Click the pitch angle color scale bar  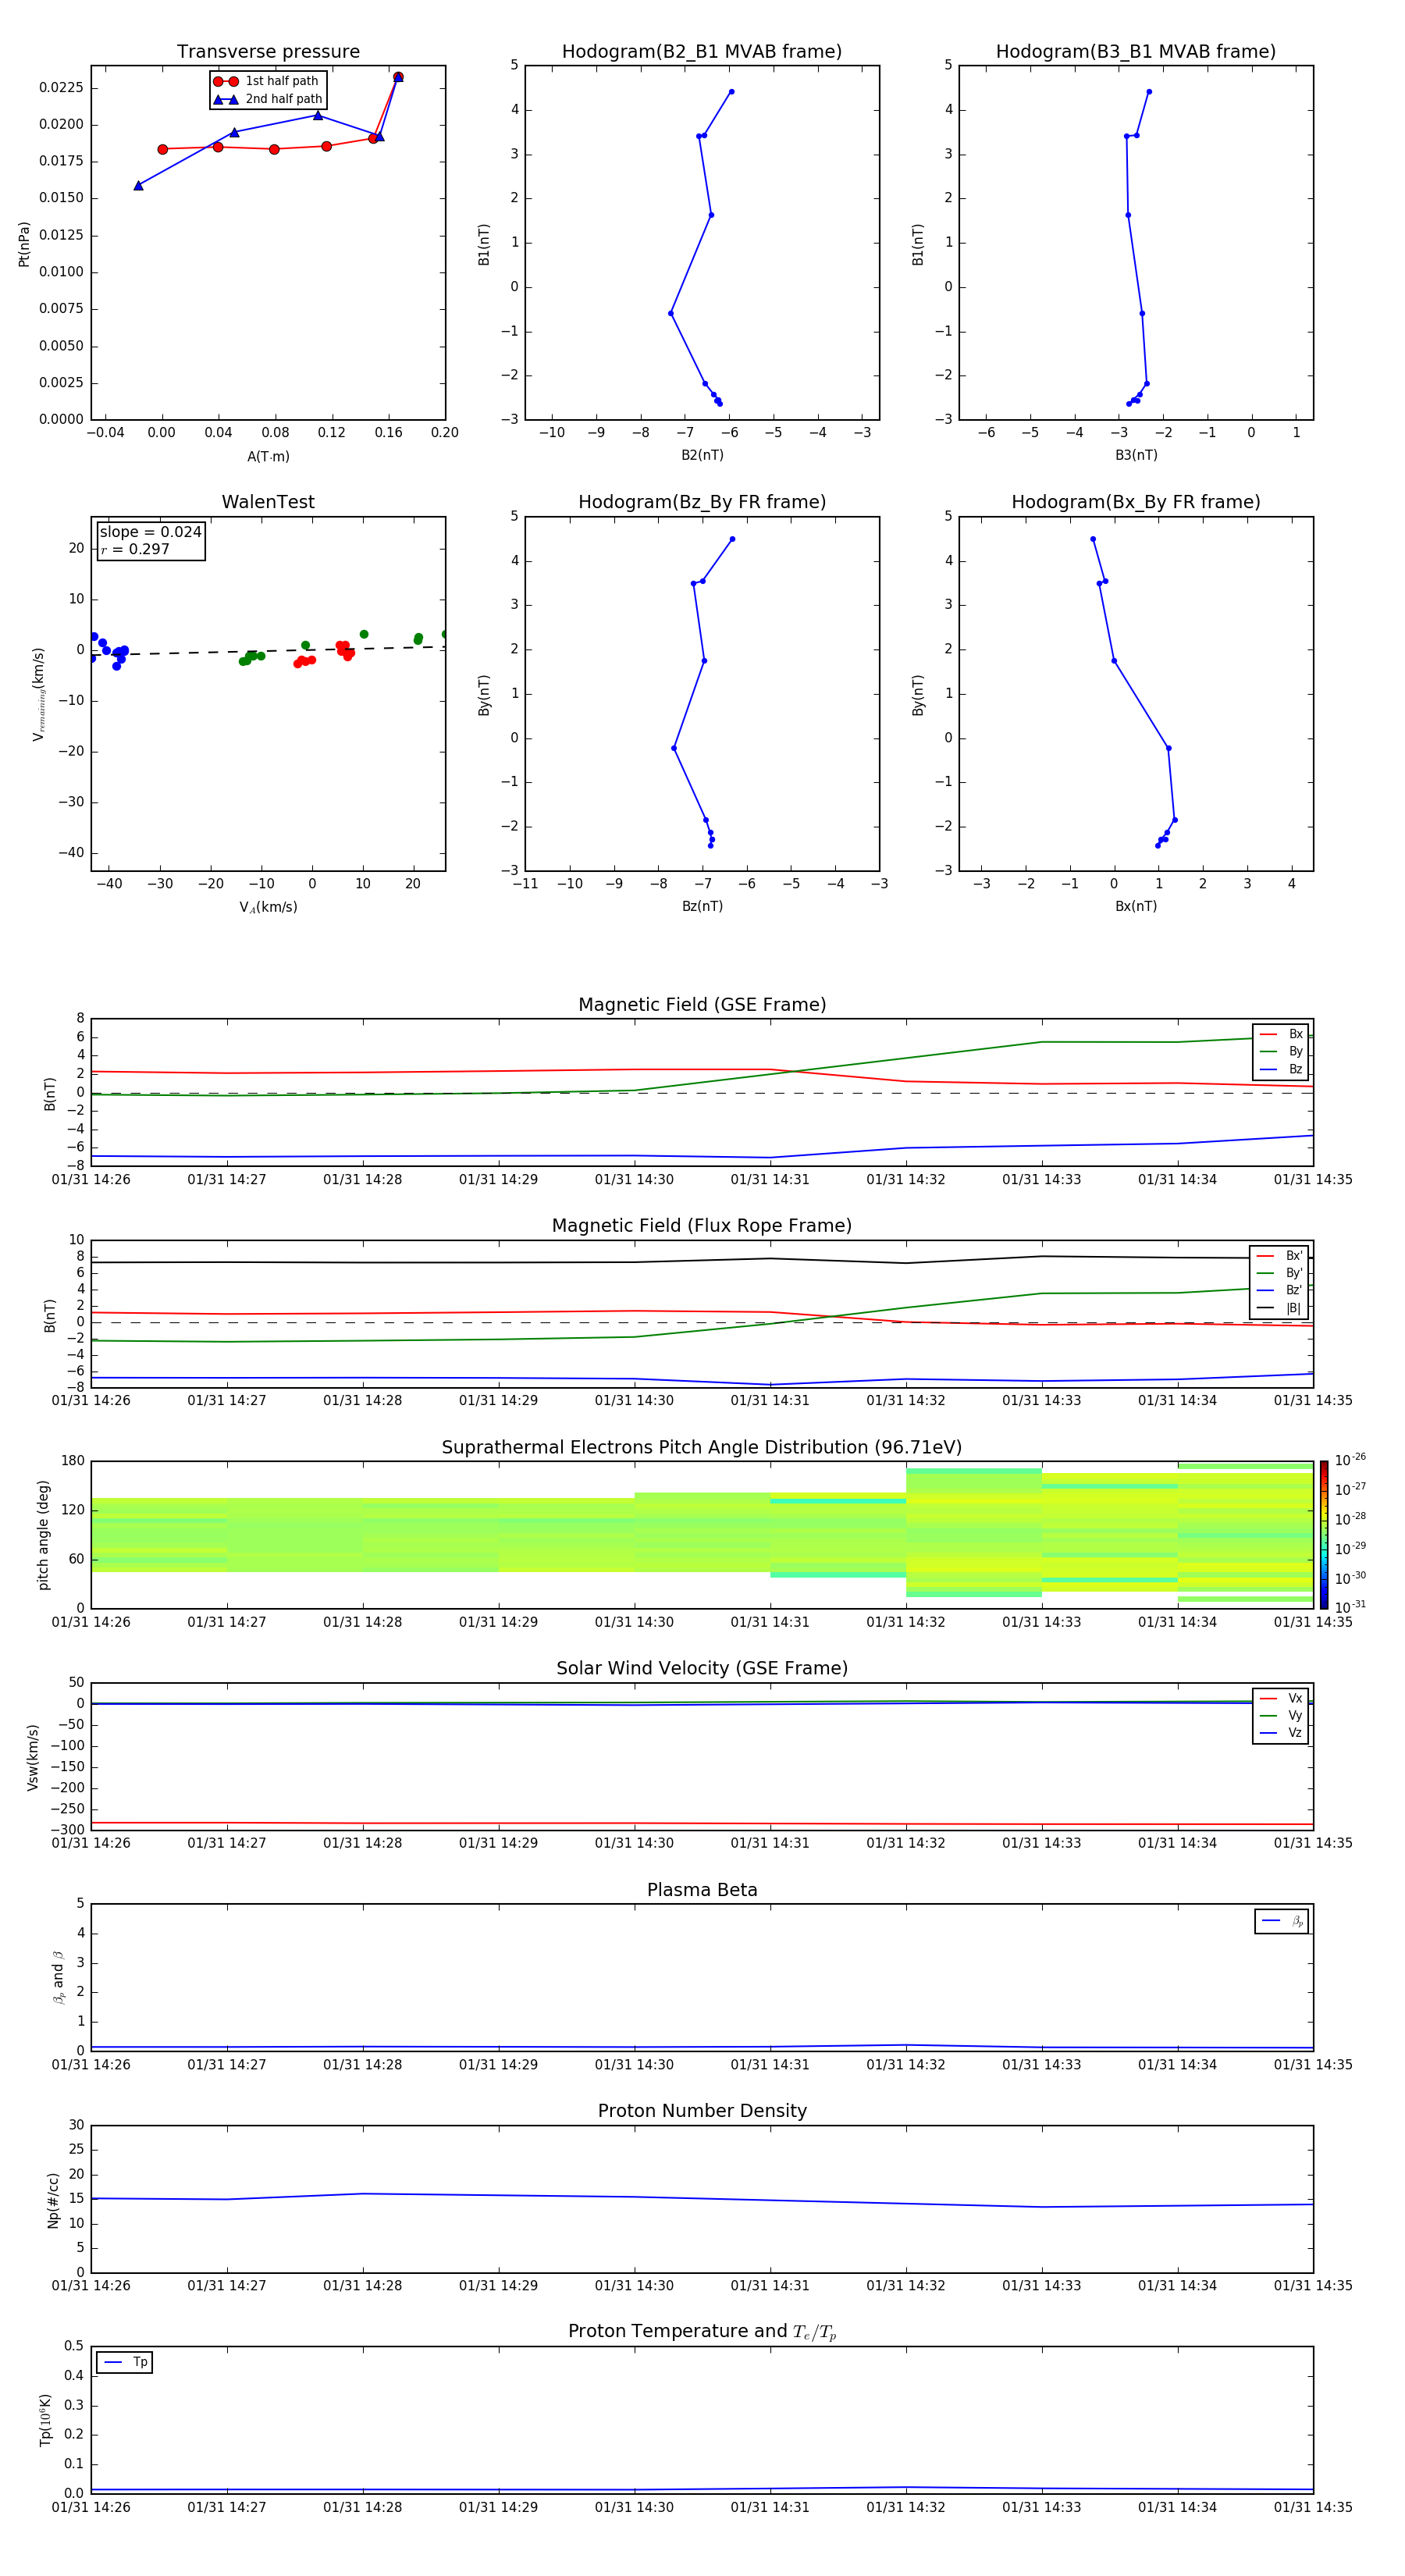click(x=1324, y=1535)
